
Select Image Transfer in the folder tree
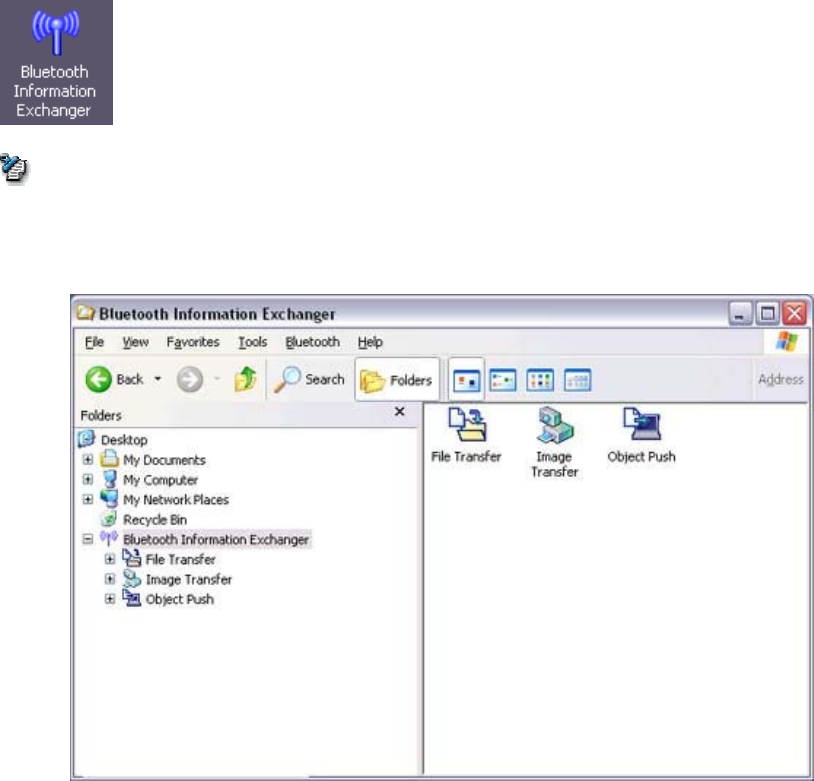coord(189,579)
